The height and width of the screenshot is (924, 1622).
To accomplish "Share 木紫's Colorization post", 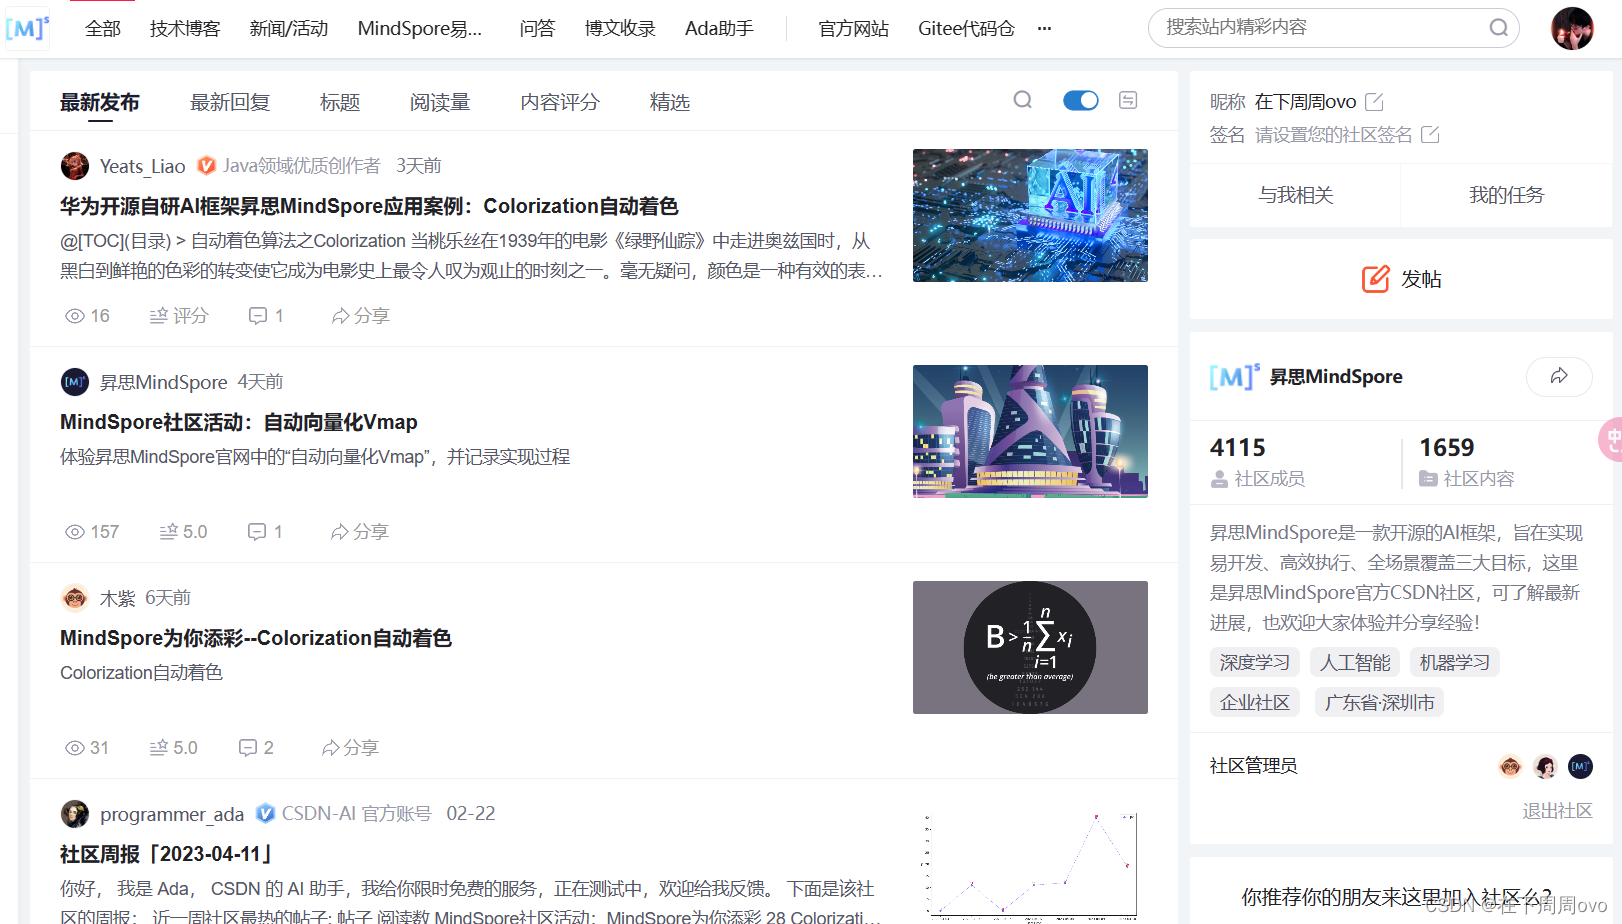I will (x=350, y=748).
